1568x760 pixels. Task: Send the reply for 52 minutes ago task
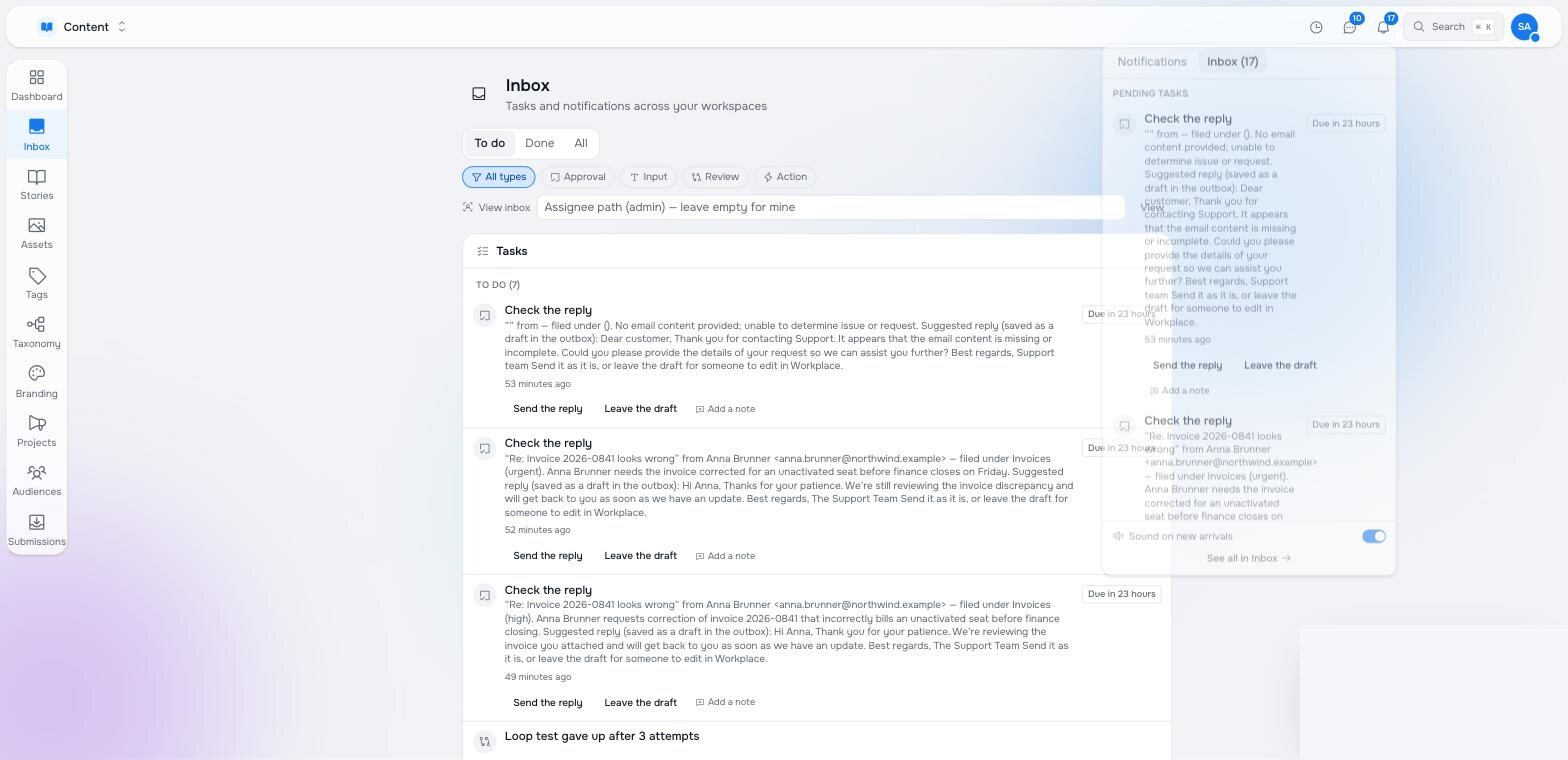coord(547,556)
